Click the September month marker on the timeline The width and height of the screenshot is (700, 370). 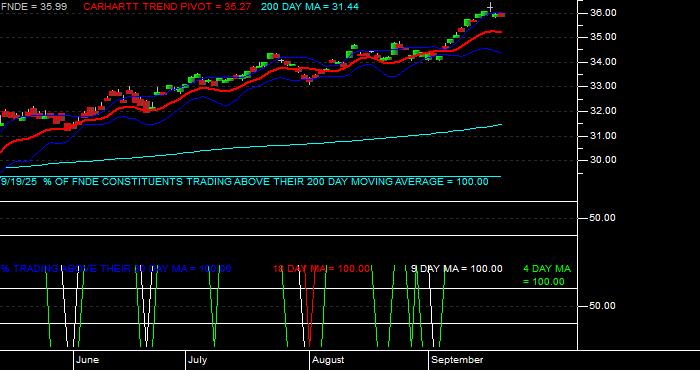point(458,360)
